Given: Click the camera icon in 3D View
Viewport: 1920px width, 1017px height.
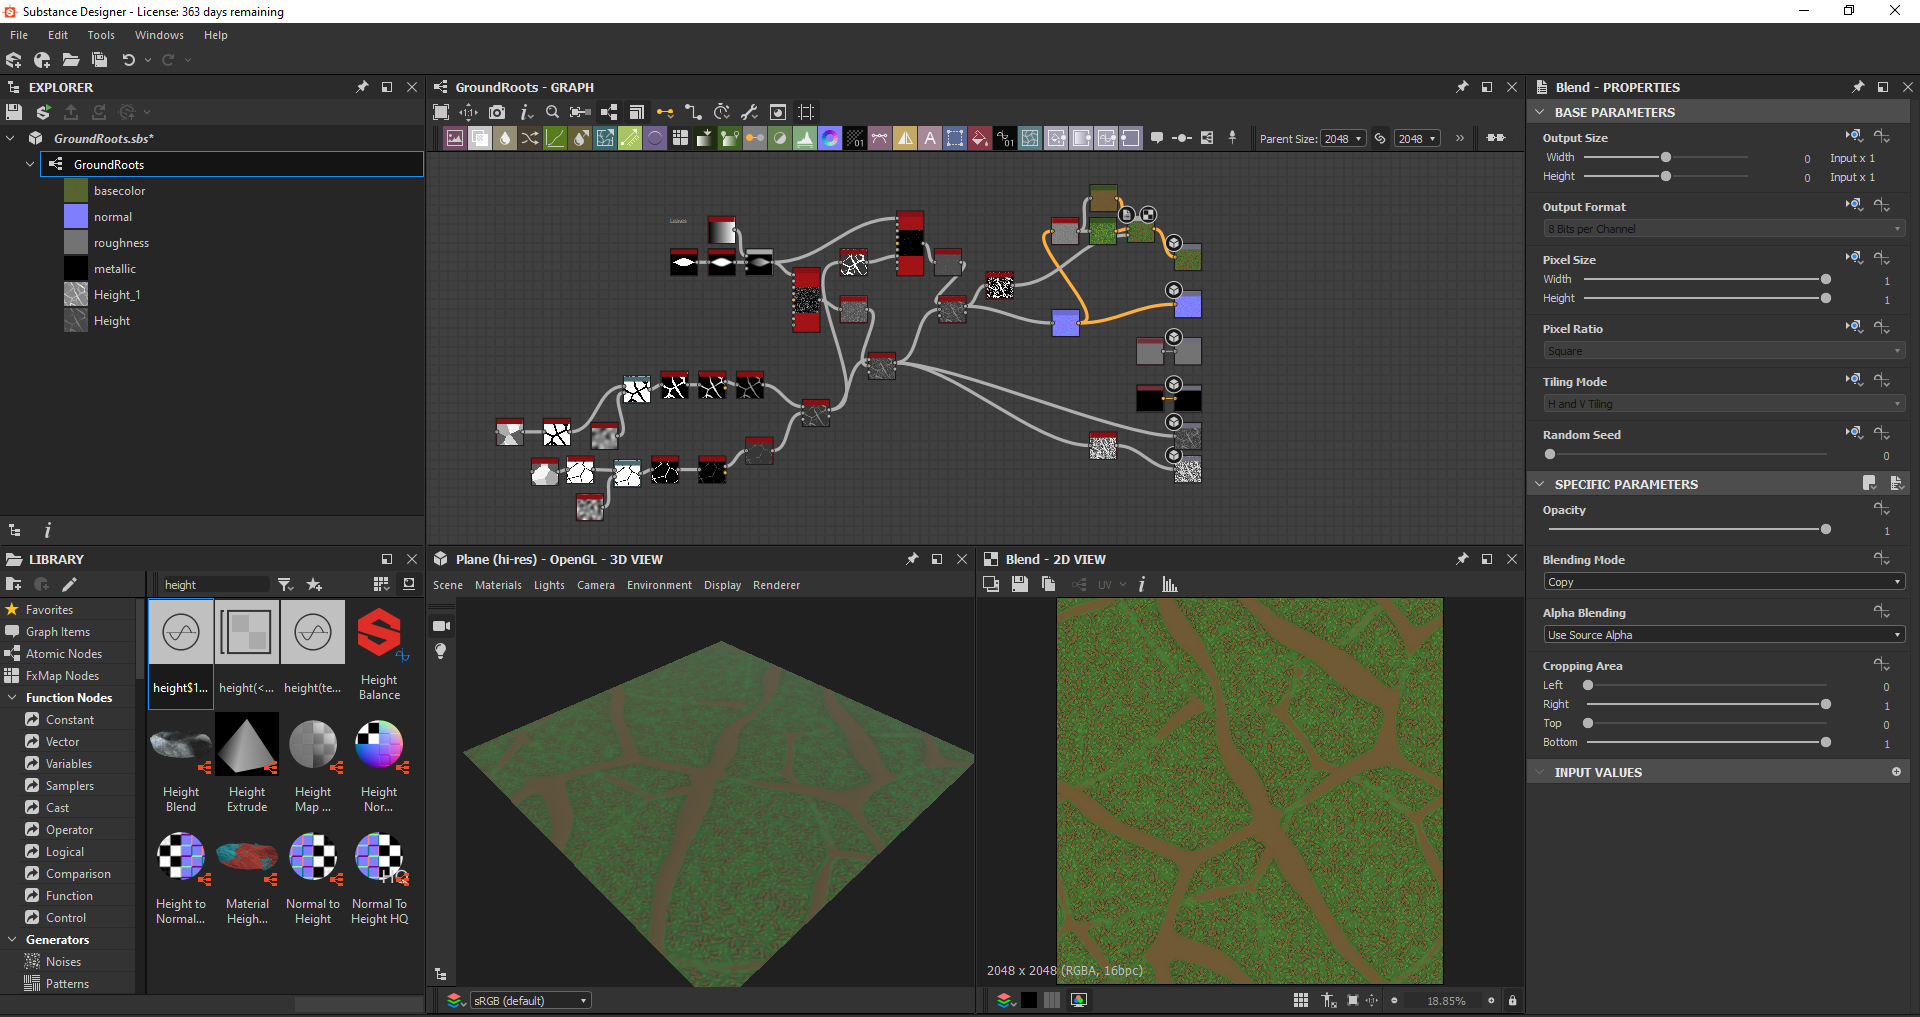Looking at the screenshot, I should pos(441,626).
